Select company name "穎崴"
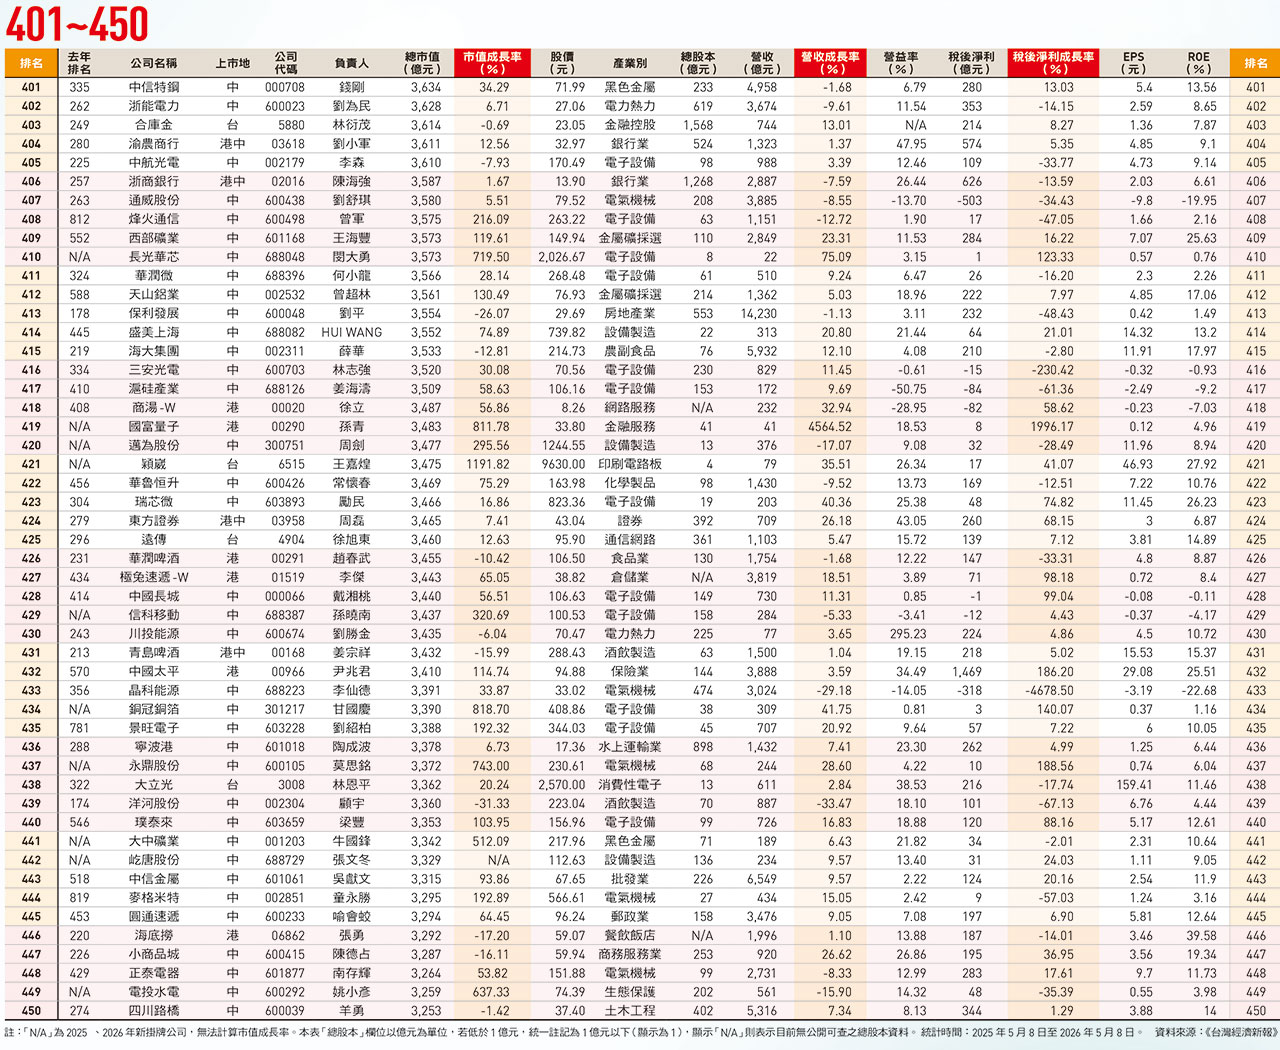 pyautogui.click(x=154, y=464)
